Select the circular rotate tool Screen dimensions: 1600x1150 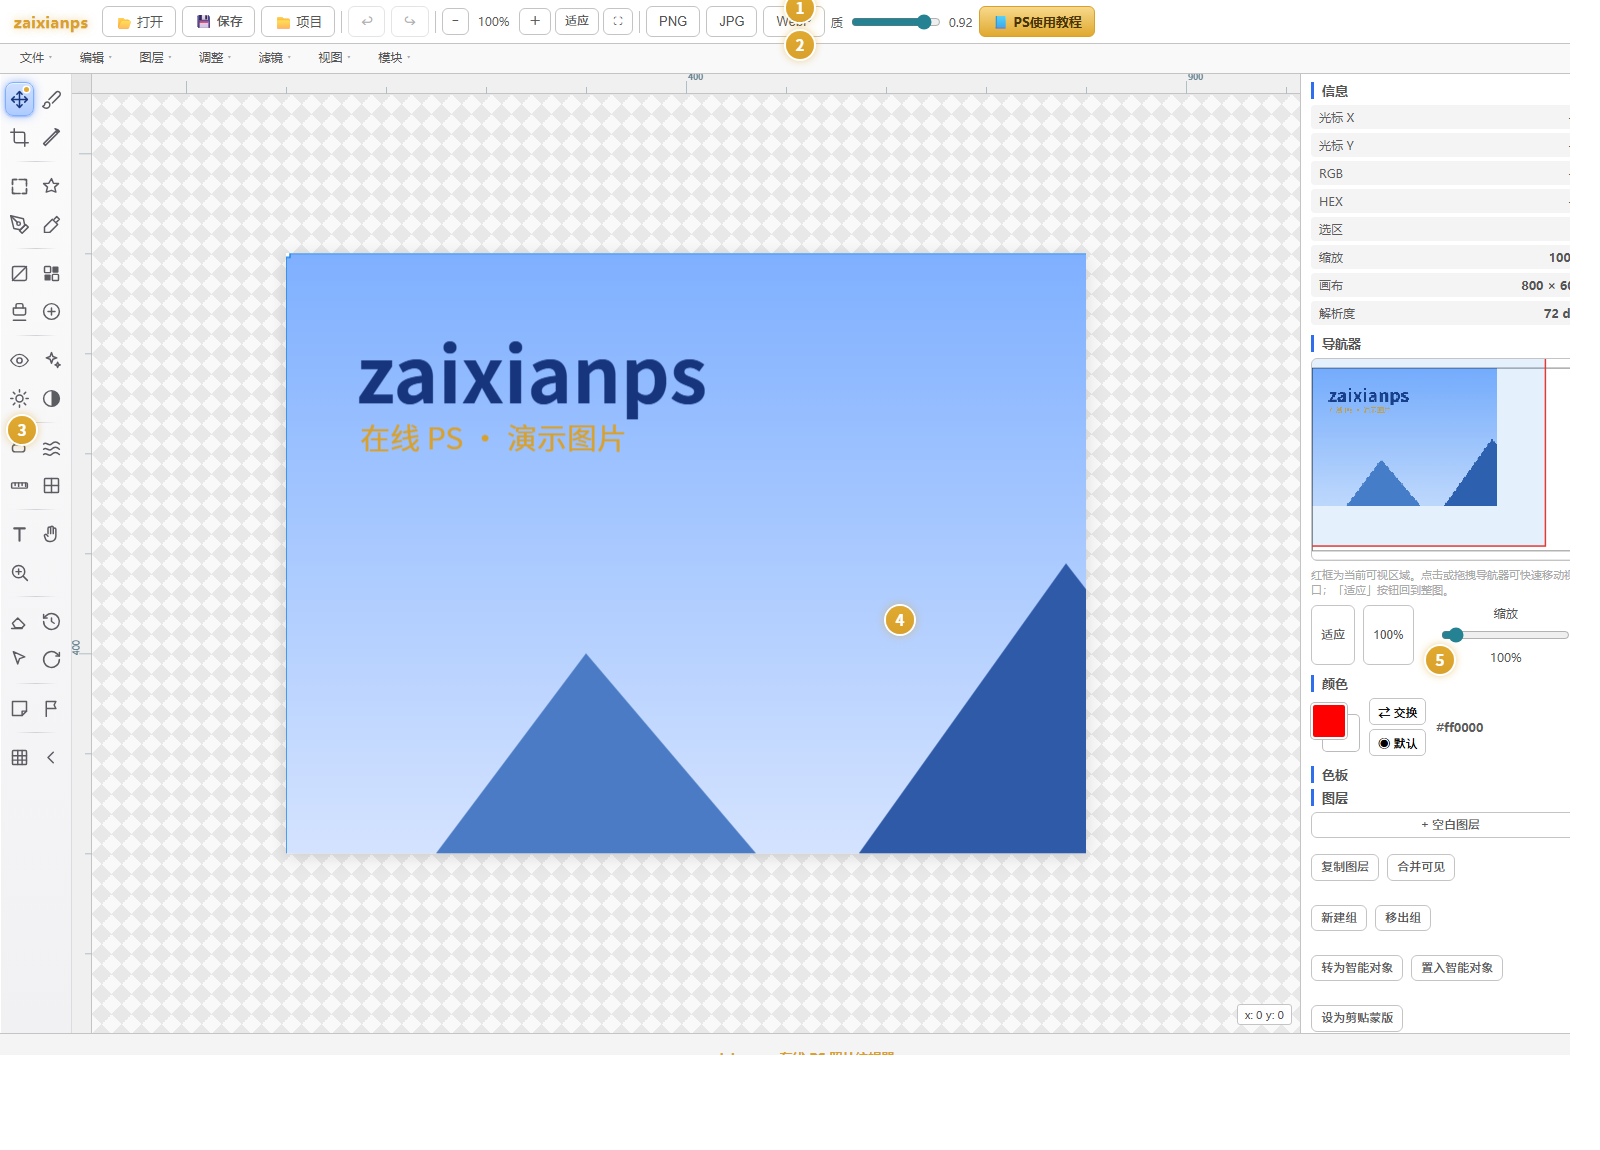[x=52, y=659]
